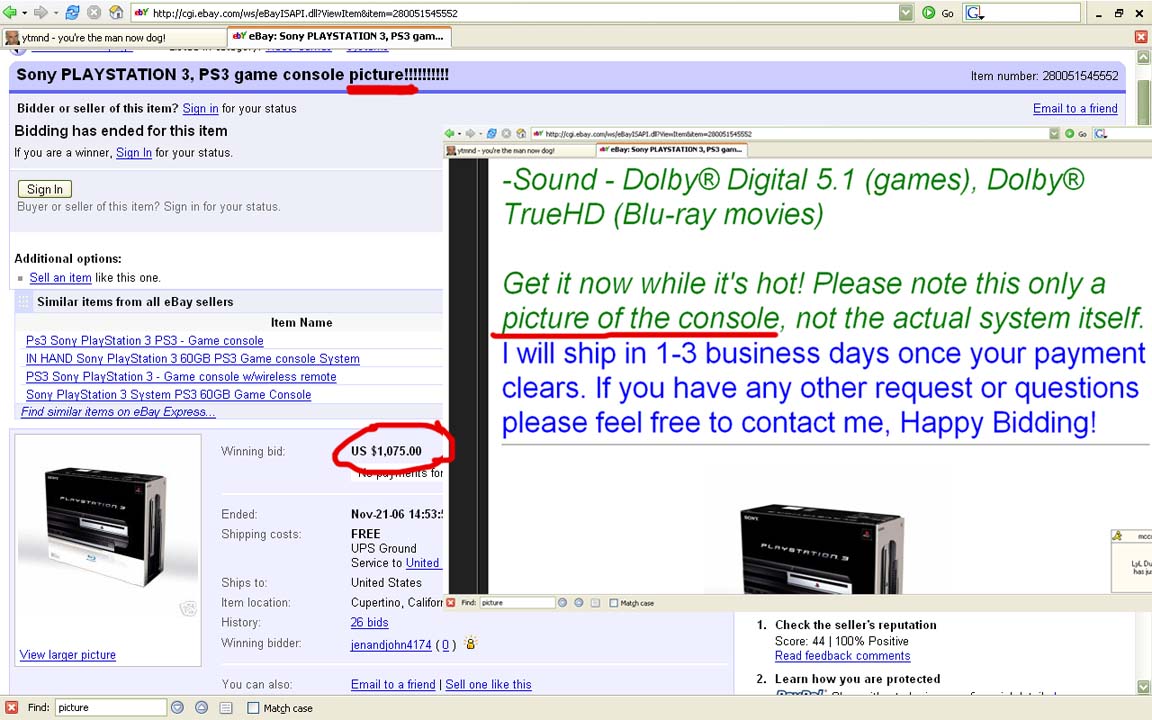The width and height of the screenshot is (1152, 720).
Task: Click 'Sell one like this' link
Action: (x=488, y=684)
